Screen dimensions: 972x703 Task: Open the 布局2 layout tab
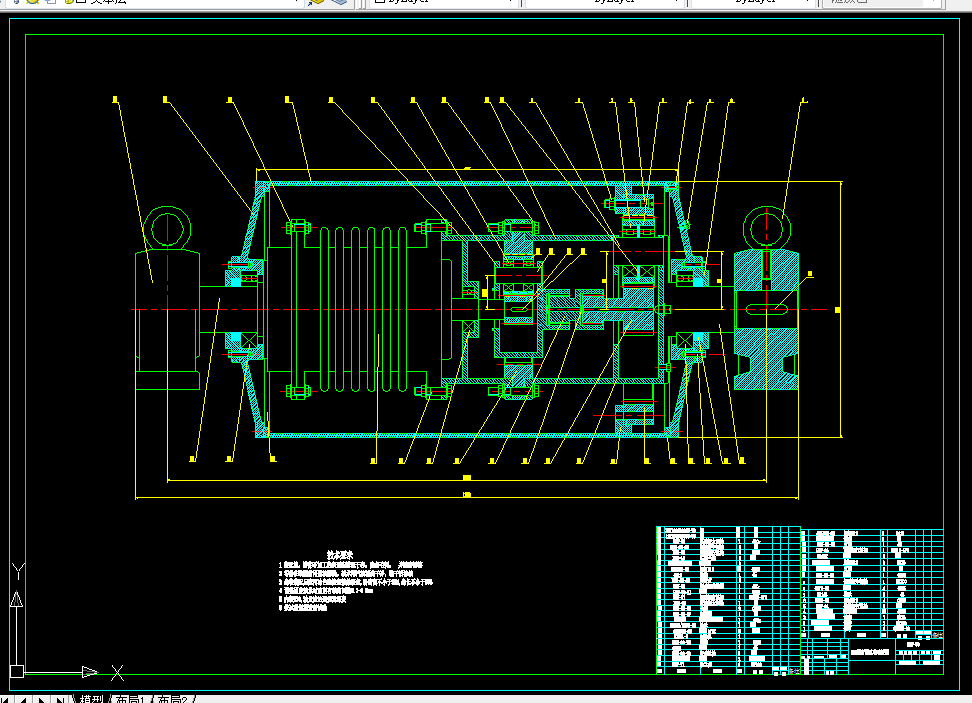point(172,699)
